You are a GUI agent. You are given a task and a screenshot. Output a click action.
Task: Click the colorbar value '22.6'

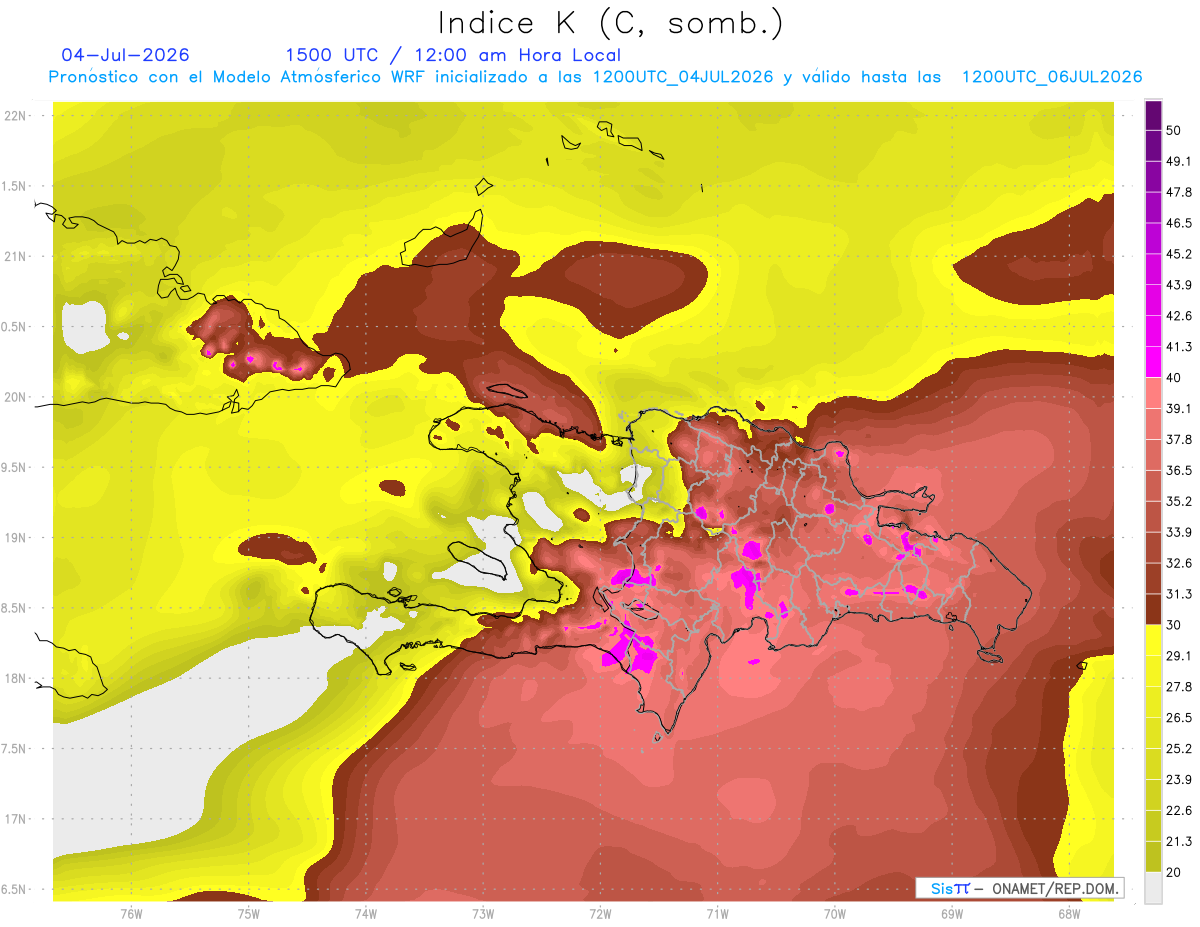[1179, 811]
